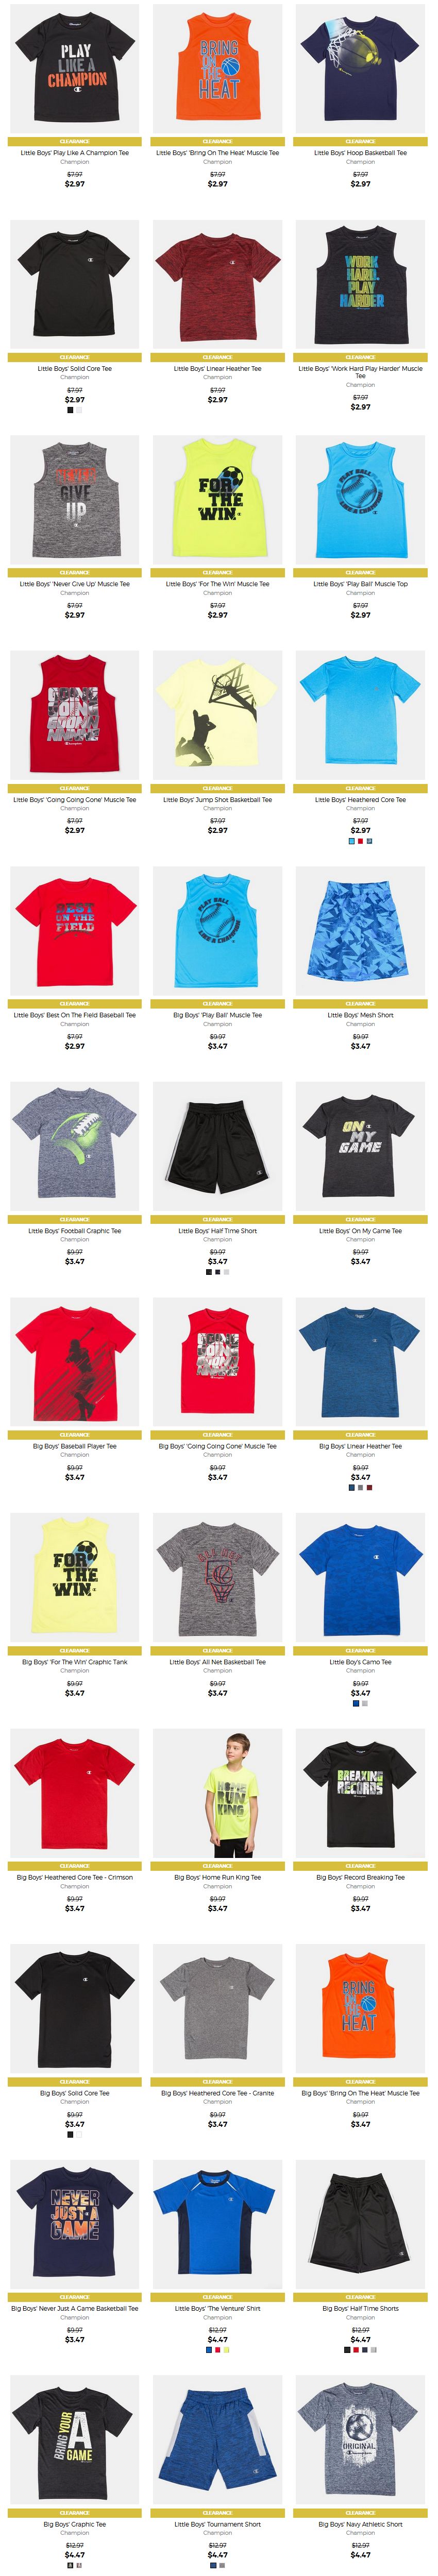
Task: Choose the black swatch under Little Boys' Half Time Short
Action: [x=209, y=1271]
